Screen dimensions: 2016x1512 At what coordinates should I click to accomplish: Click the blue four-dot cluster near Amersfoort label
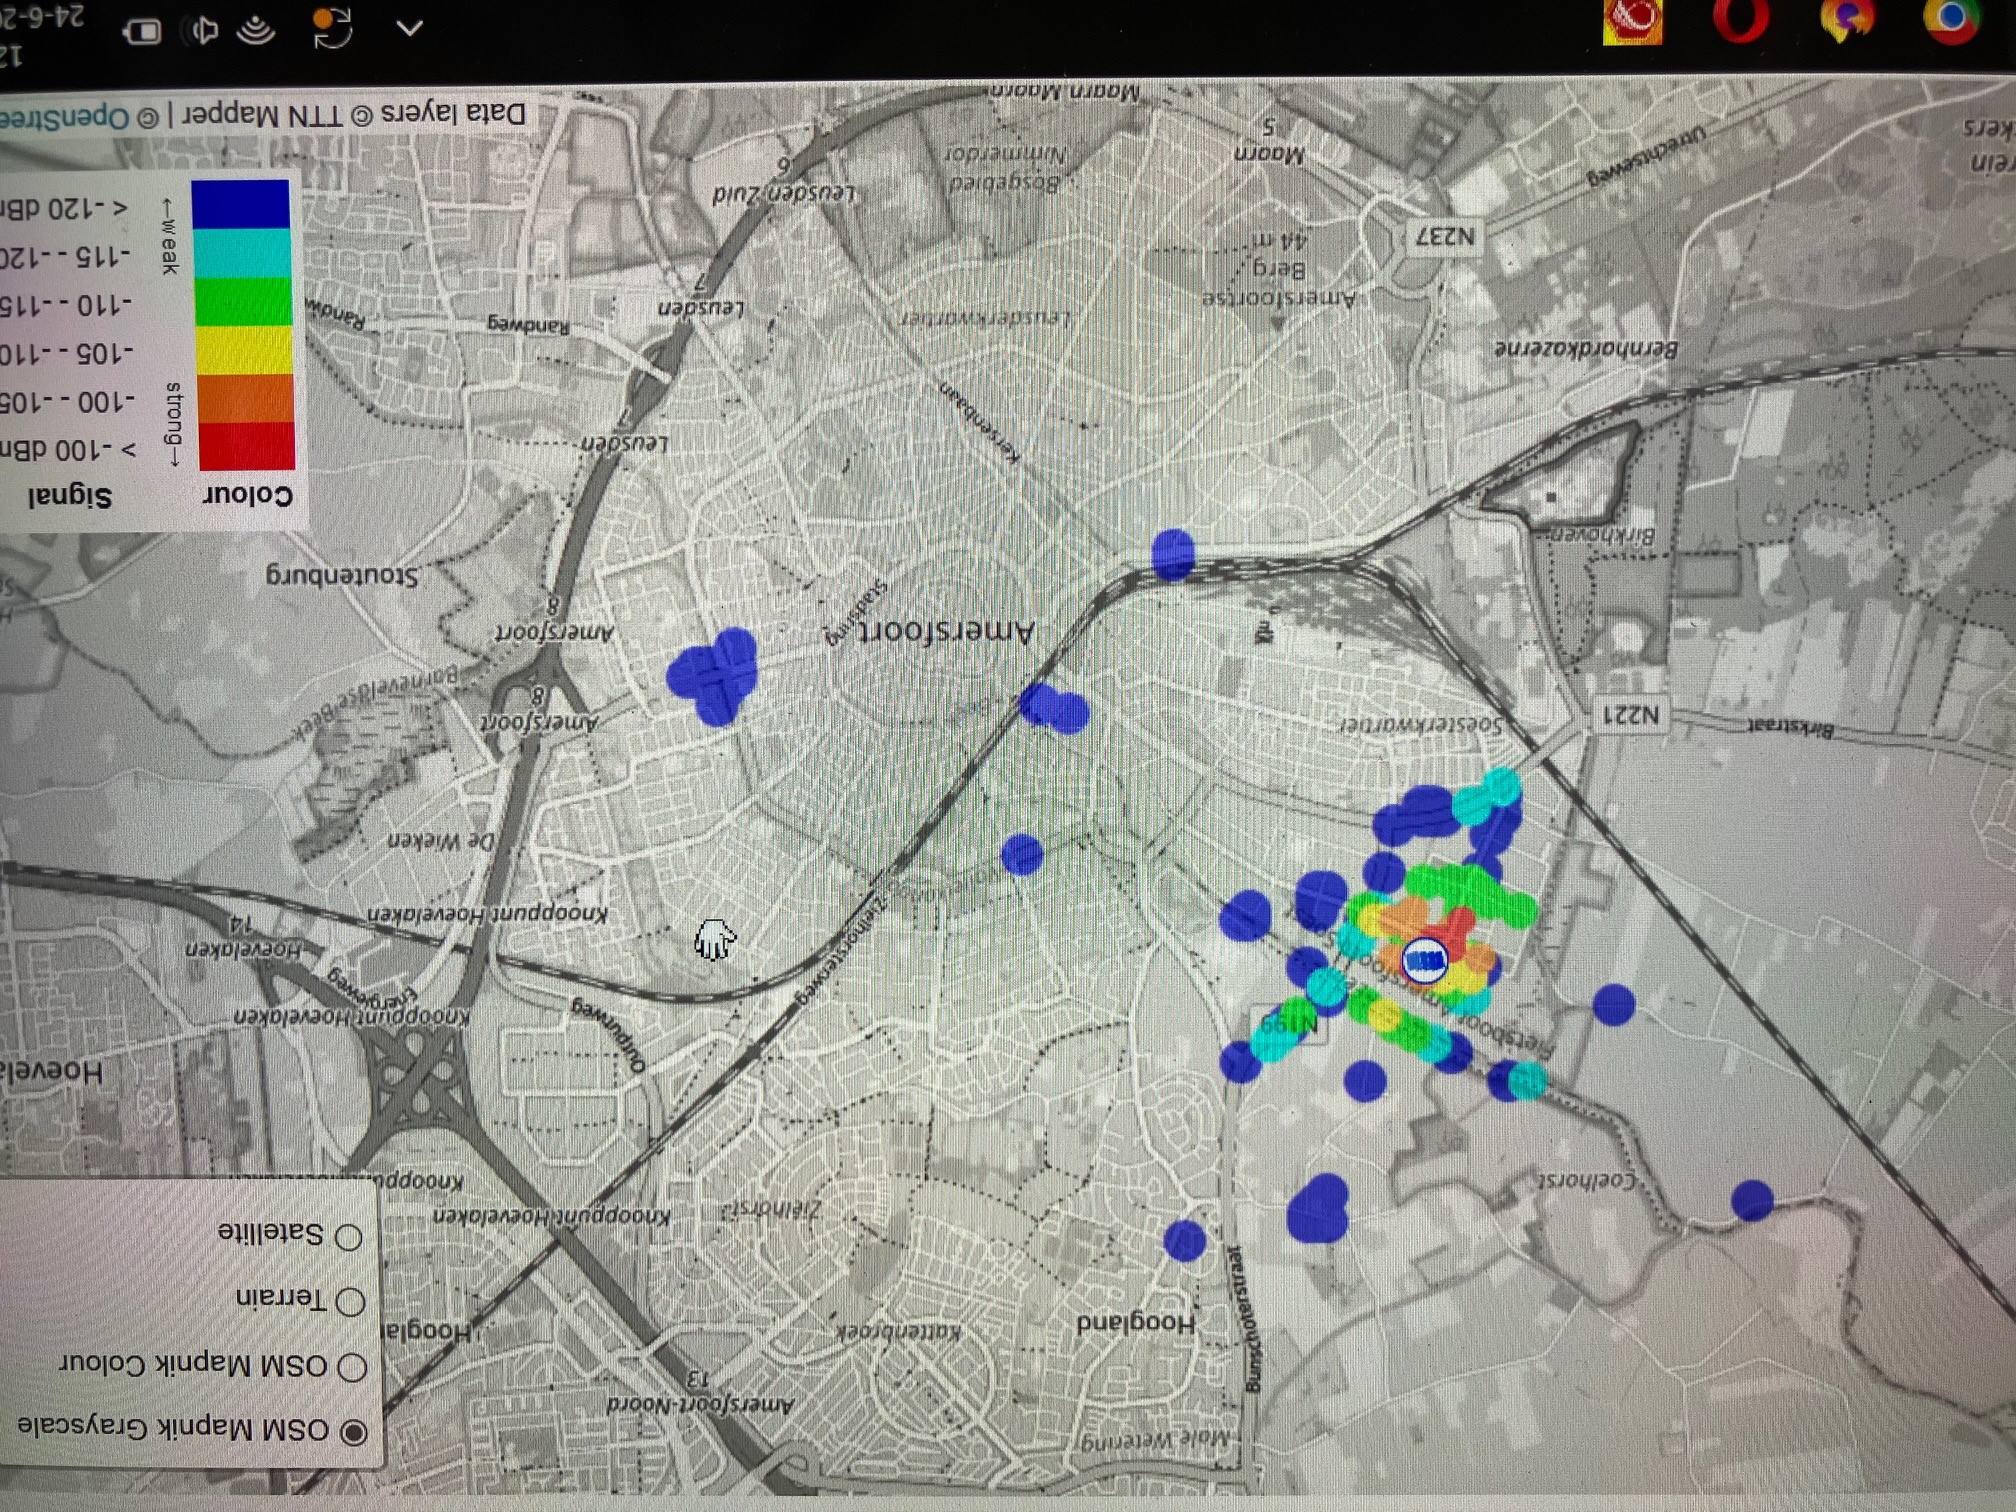pos(714,675)
